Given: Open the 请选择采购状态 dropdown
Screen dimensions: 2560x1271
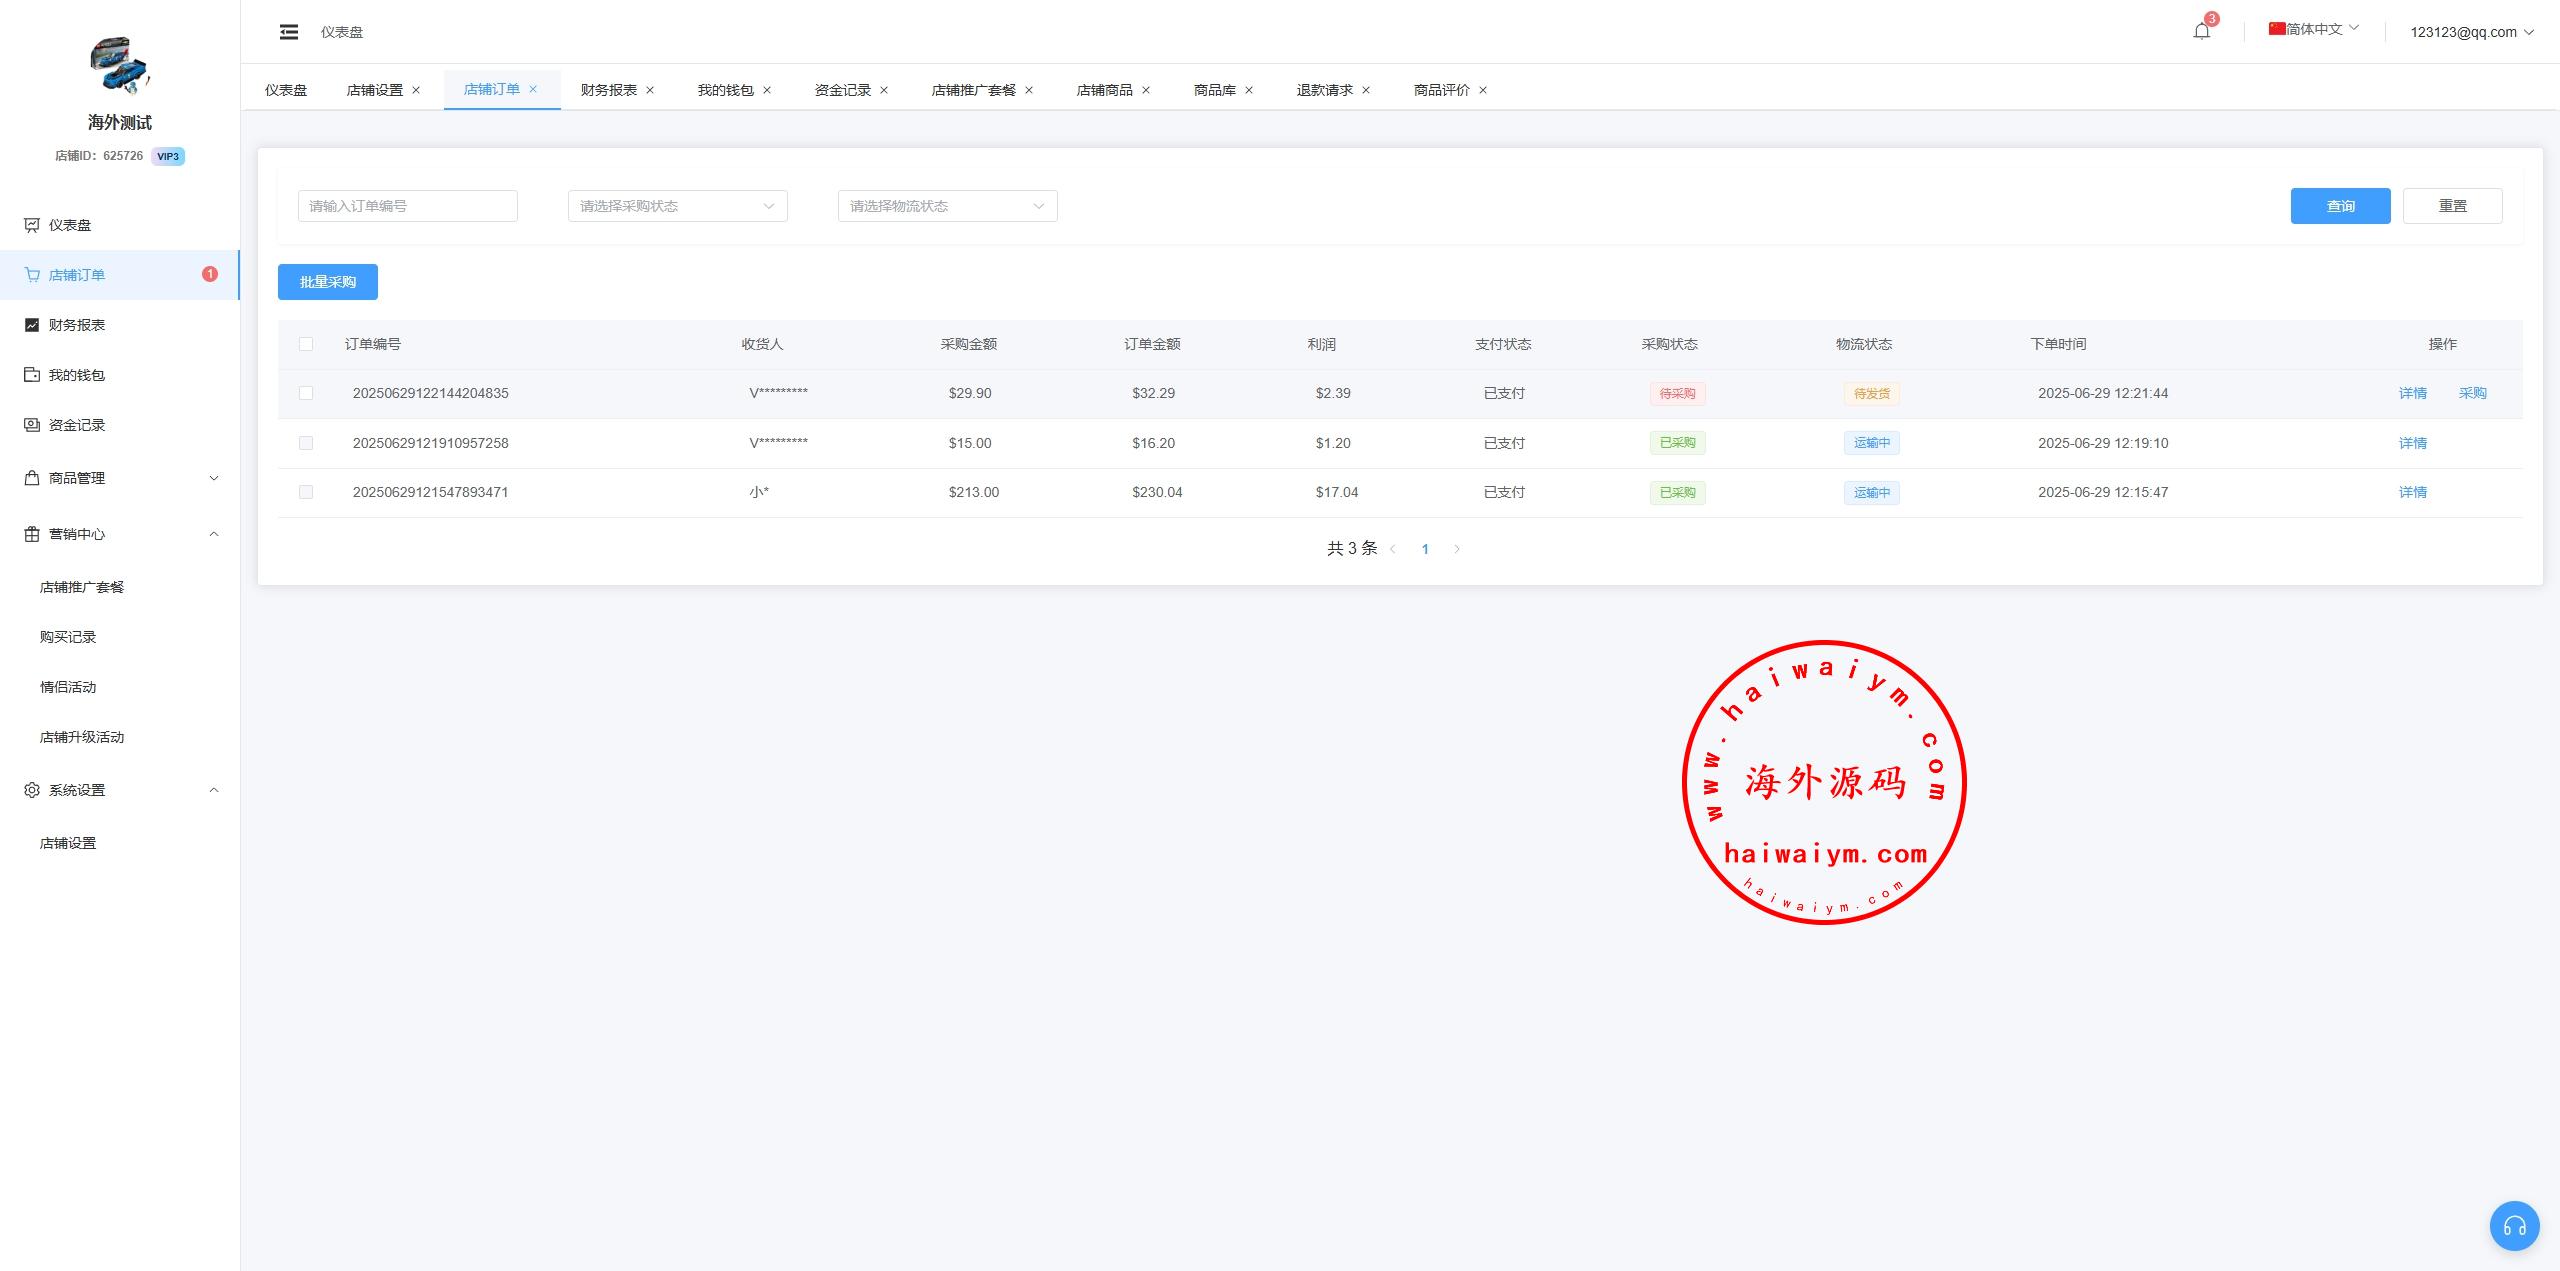Looking at the screenshot, I should click(x=677, y=206).
